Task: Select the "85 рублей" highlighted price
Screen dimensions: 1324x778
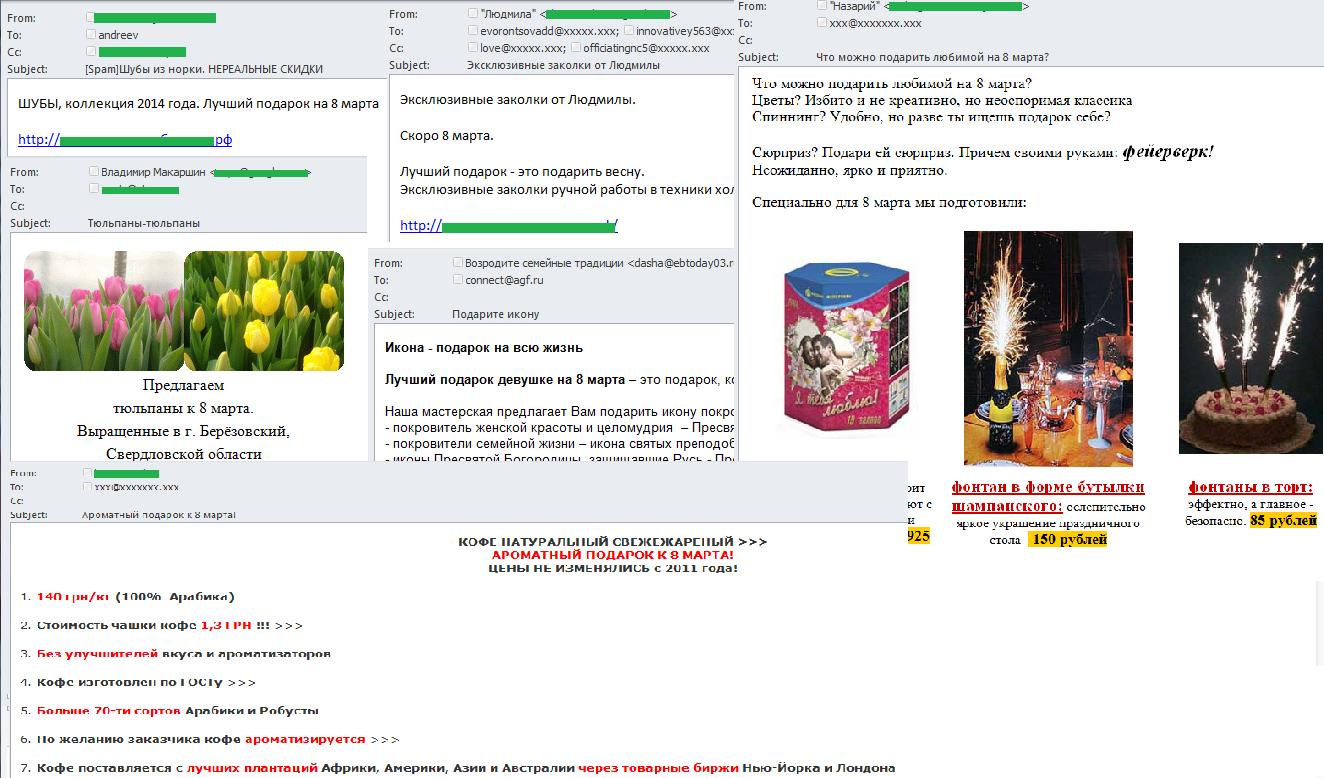Action: pos(1283,521)
